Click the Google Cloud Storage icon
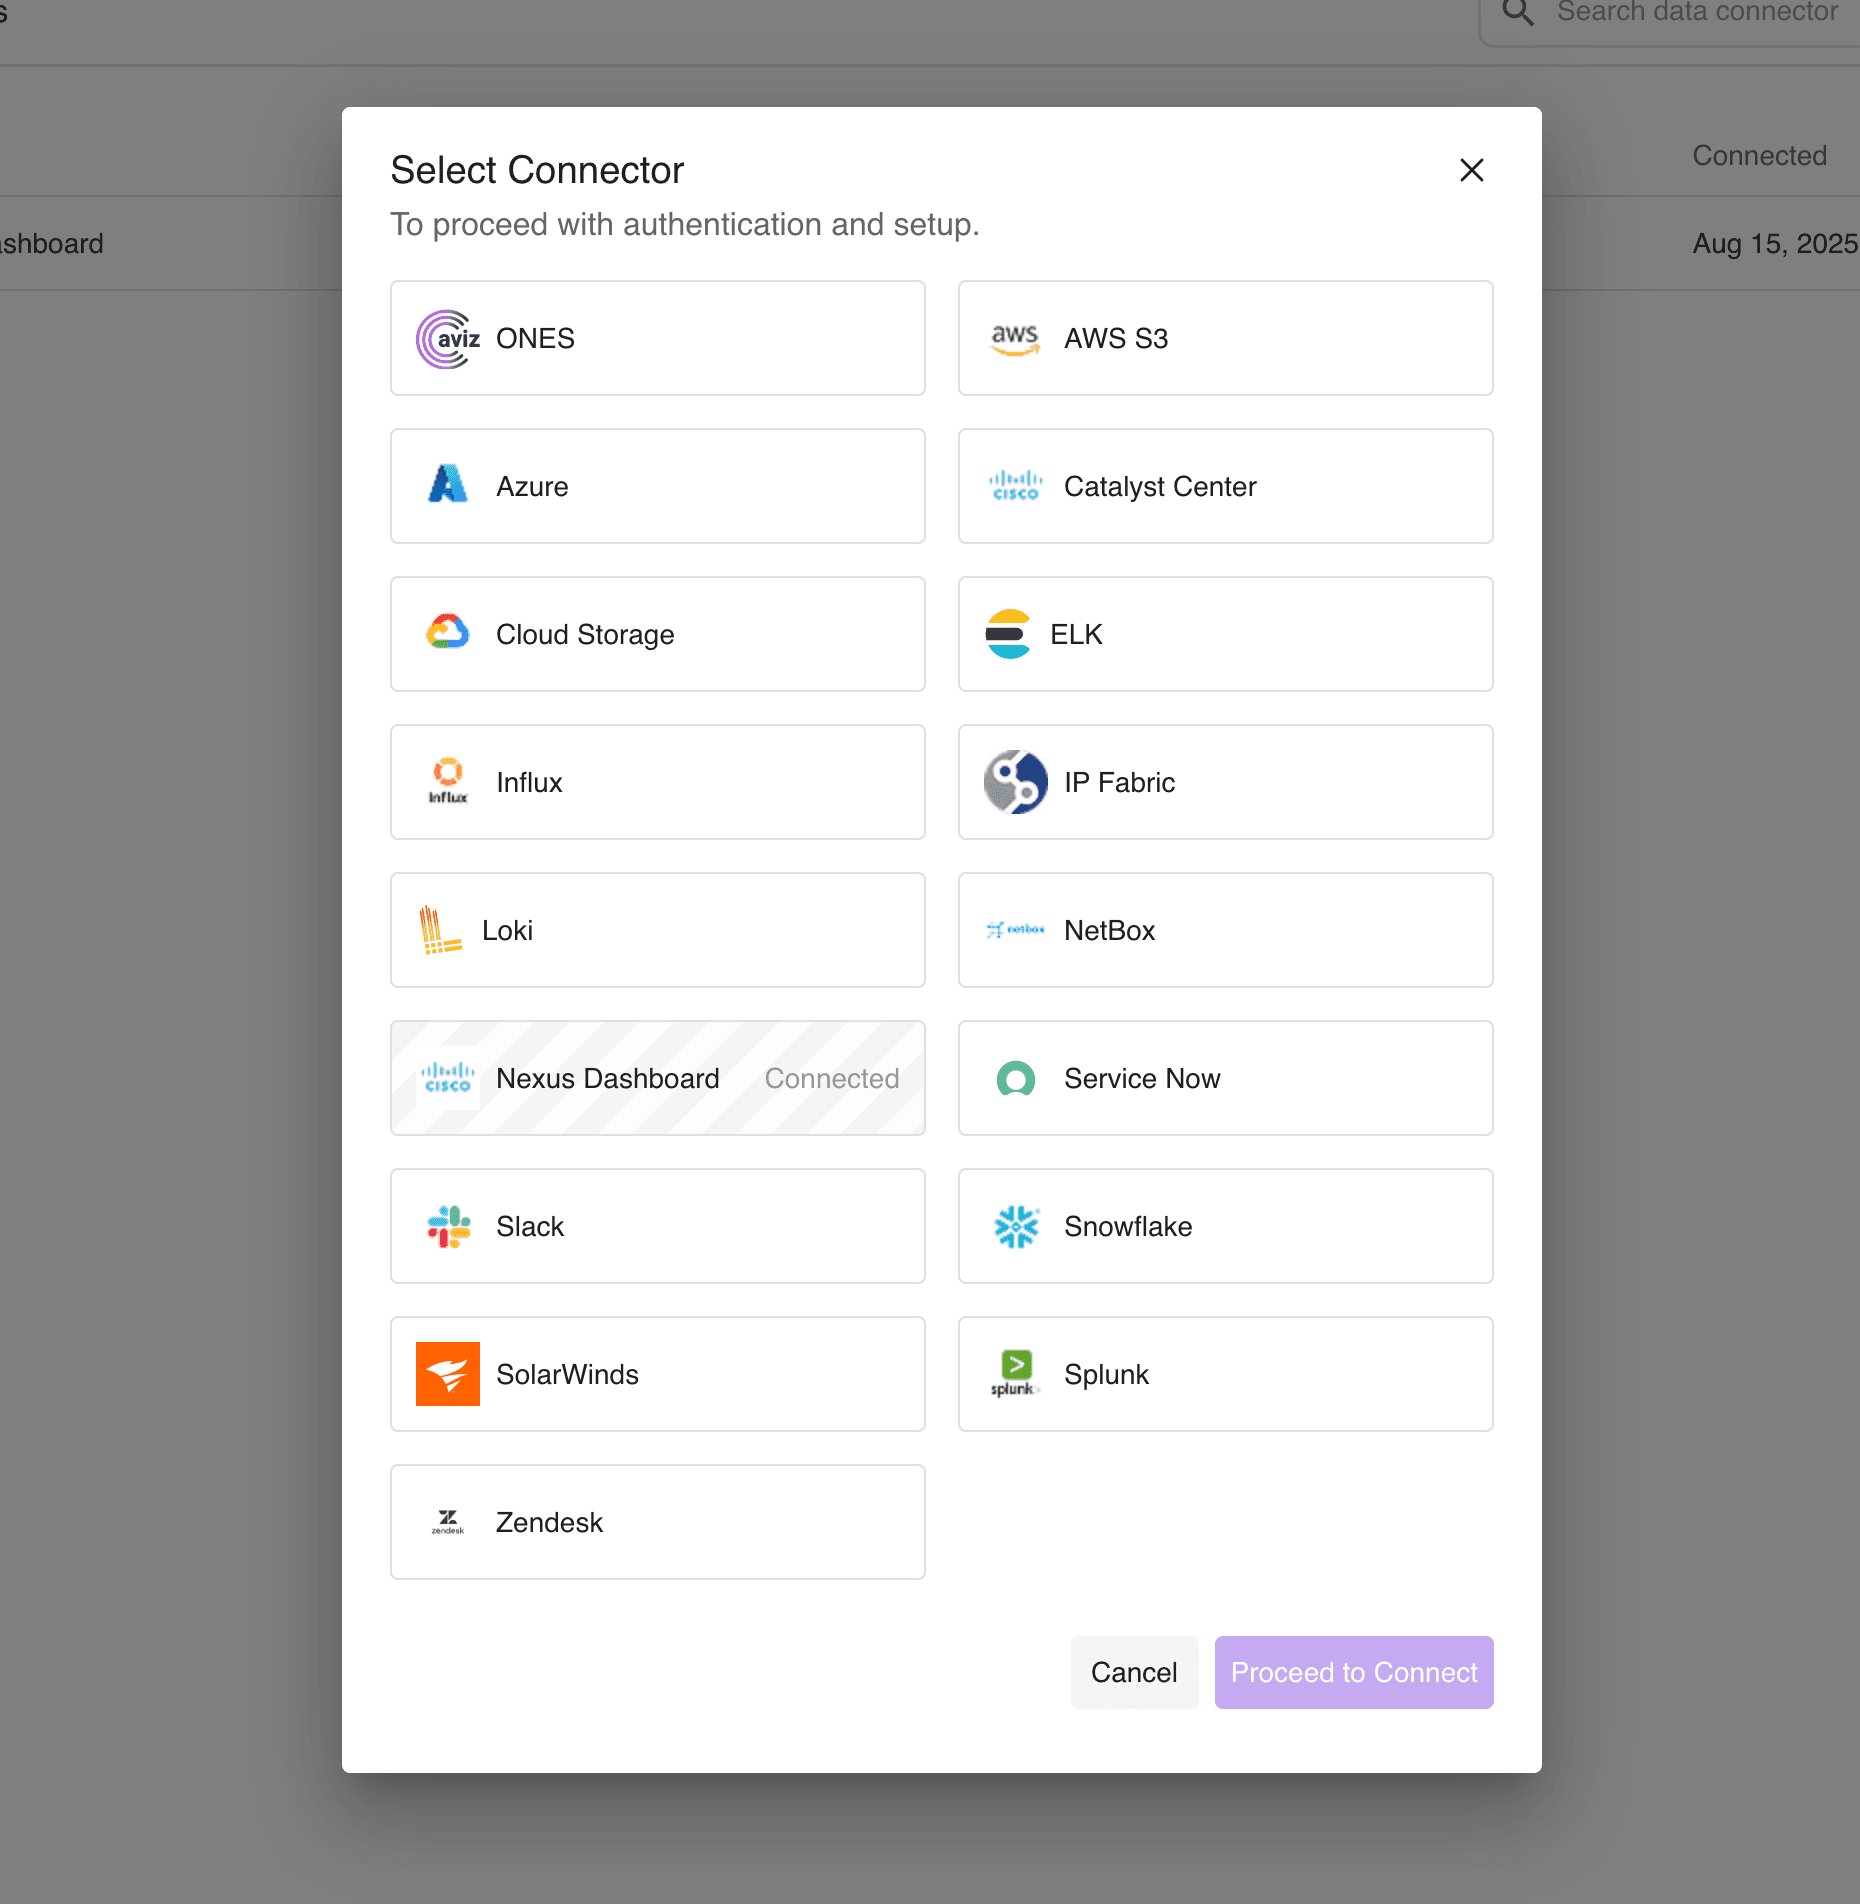Image resolution: width=1860 pixels, height=1904 pixels. (x=447, y=634)
